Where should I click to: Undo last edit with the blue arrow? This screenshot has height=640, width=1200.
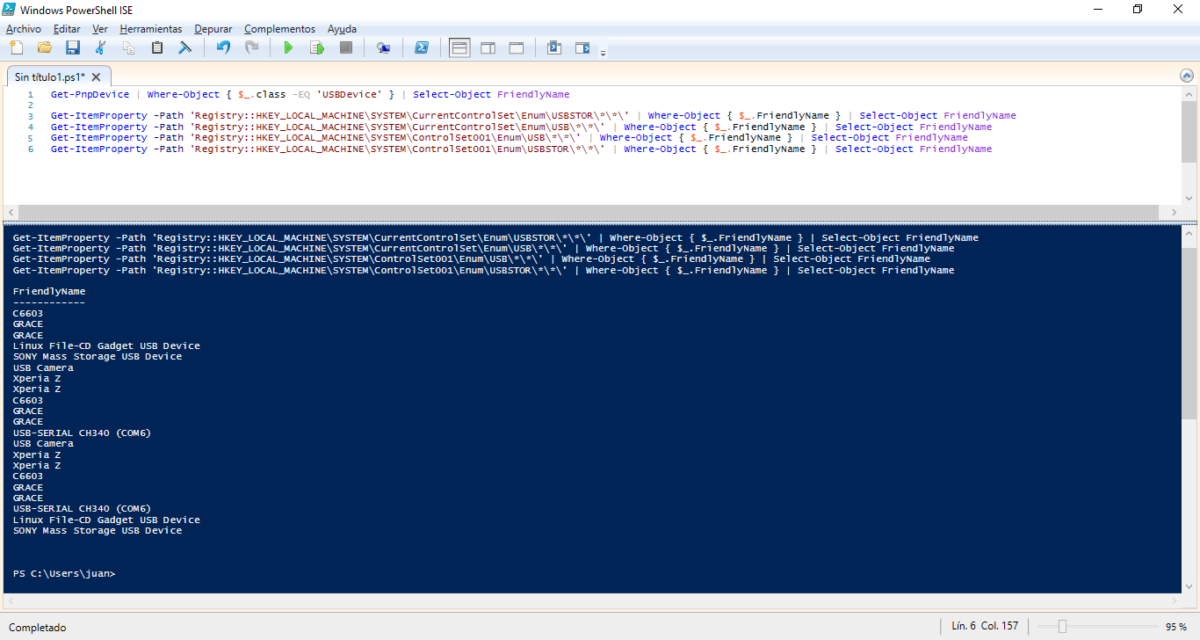(223, 47)
